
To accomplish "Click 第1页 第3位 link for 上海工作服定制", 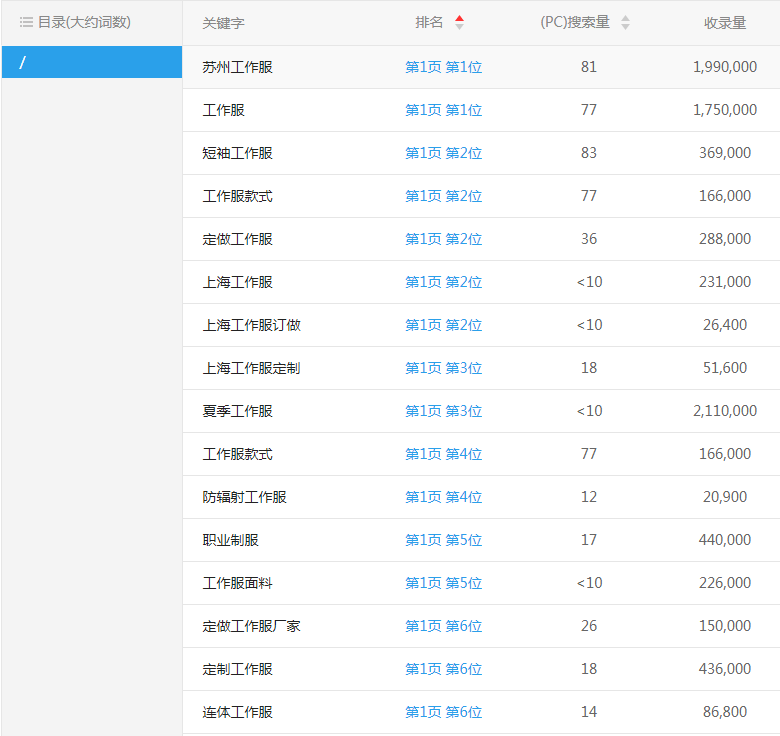I will [x=443, y=368].
